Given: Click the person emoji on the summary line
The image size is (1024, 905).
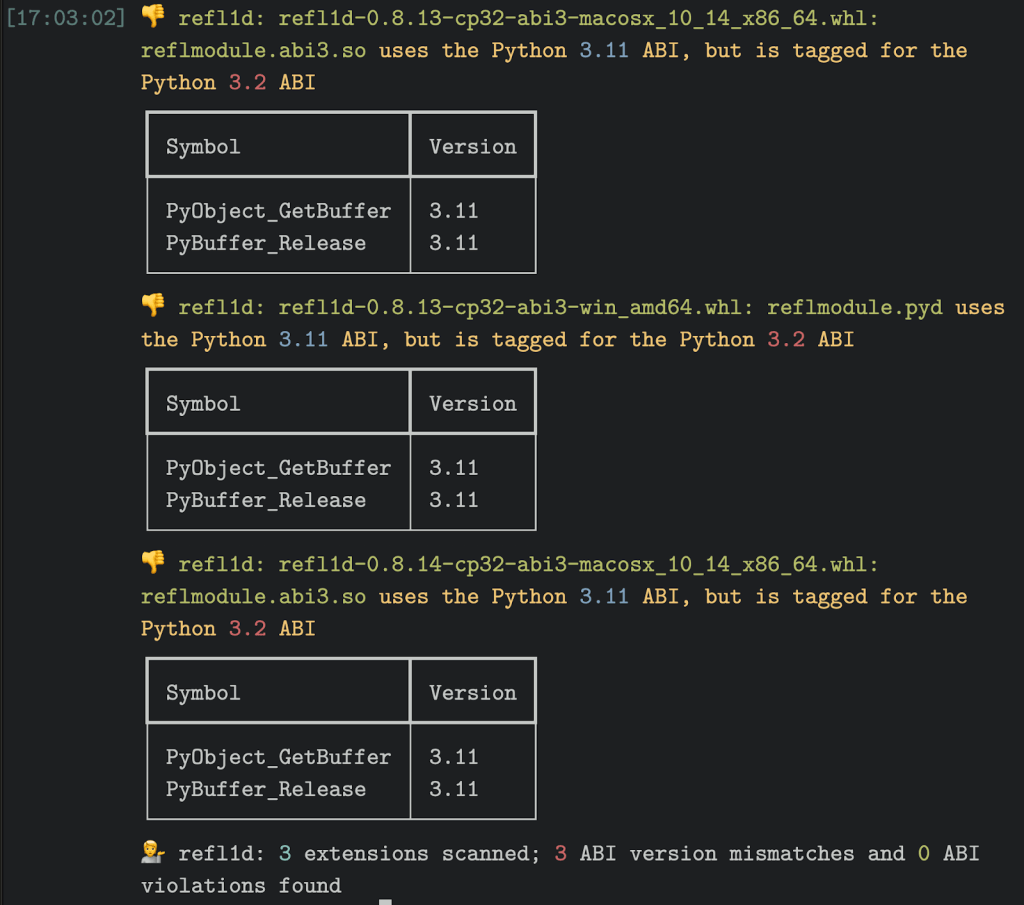Looking at the screenshot, I should [153, 853].
